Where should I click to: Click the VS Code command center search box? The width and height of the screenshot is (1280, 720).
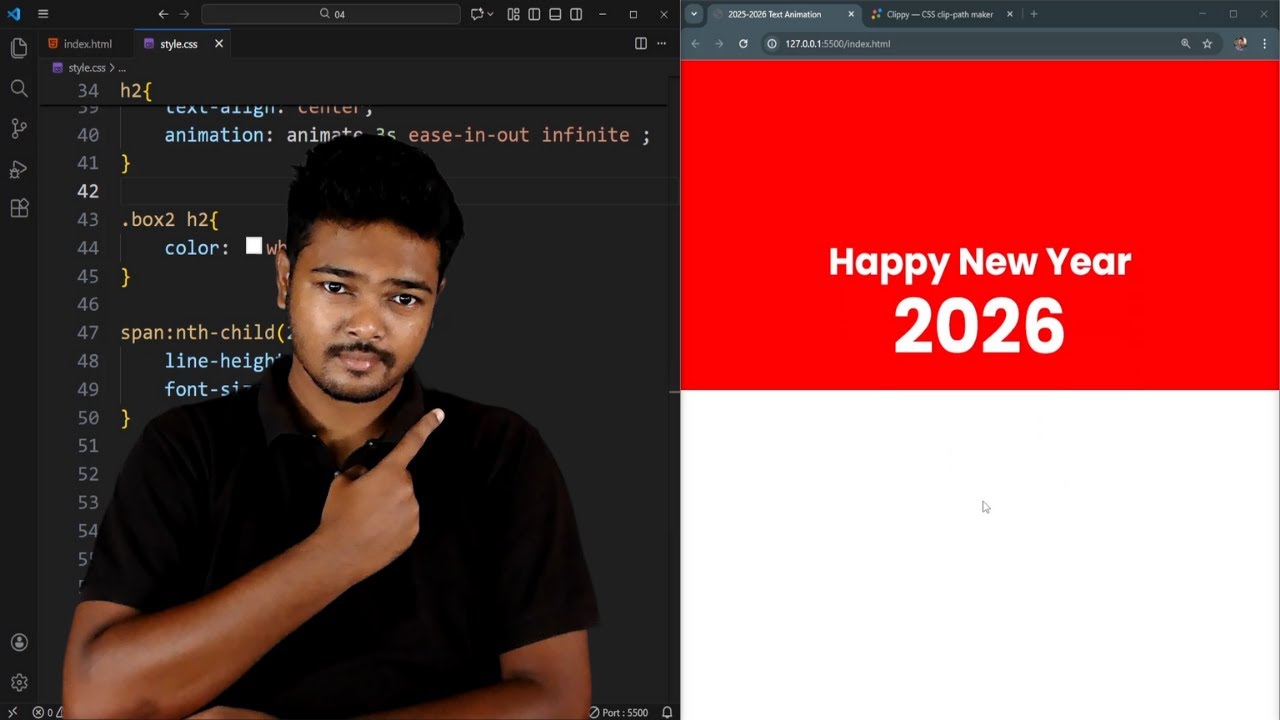[x=331, y=14]
